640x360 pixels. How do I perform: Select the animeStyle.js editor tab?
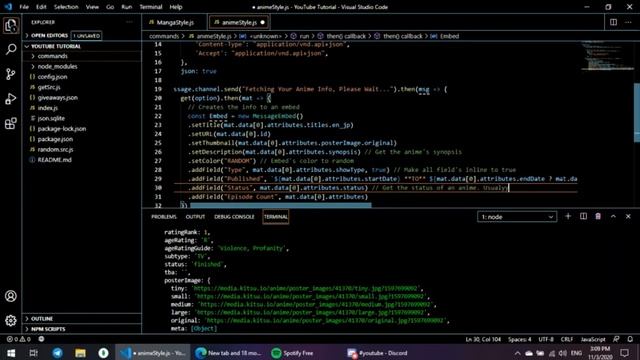(239, 22)
